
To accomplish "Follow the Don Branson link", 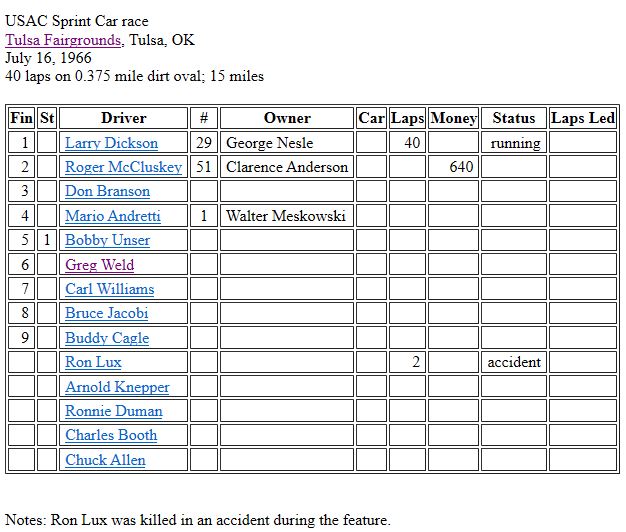I will point(107,191).
